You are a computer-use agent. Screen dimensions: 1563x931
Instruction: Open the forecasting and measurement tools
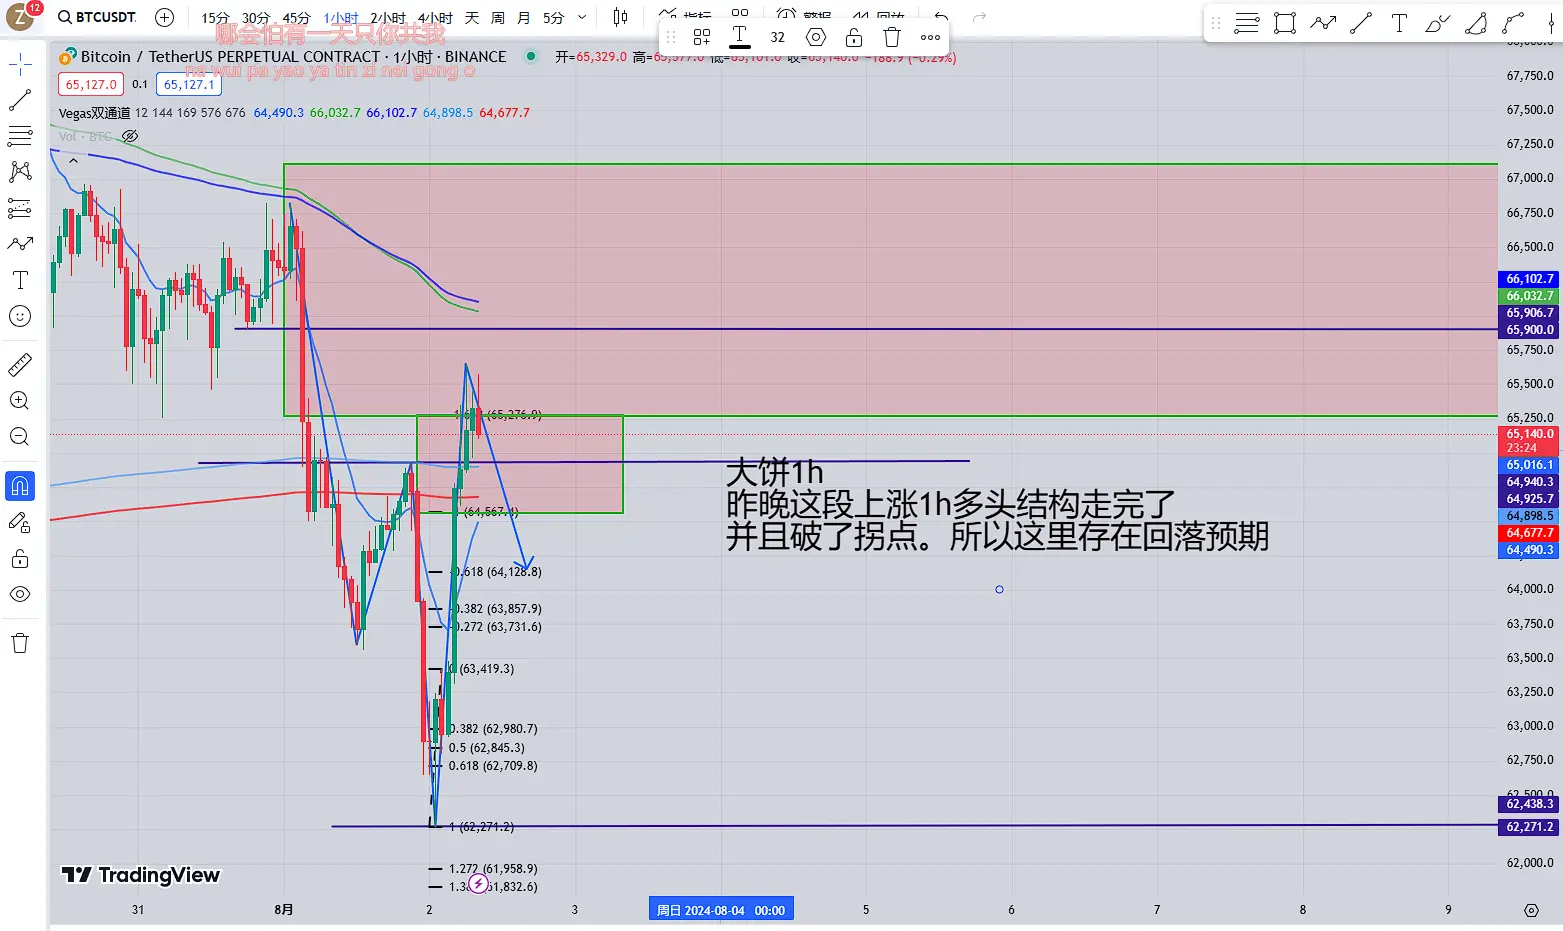pos(20,208)
